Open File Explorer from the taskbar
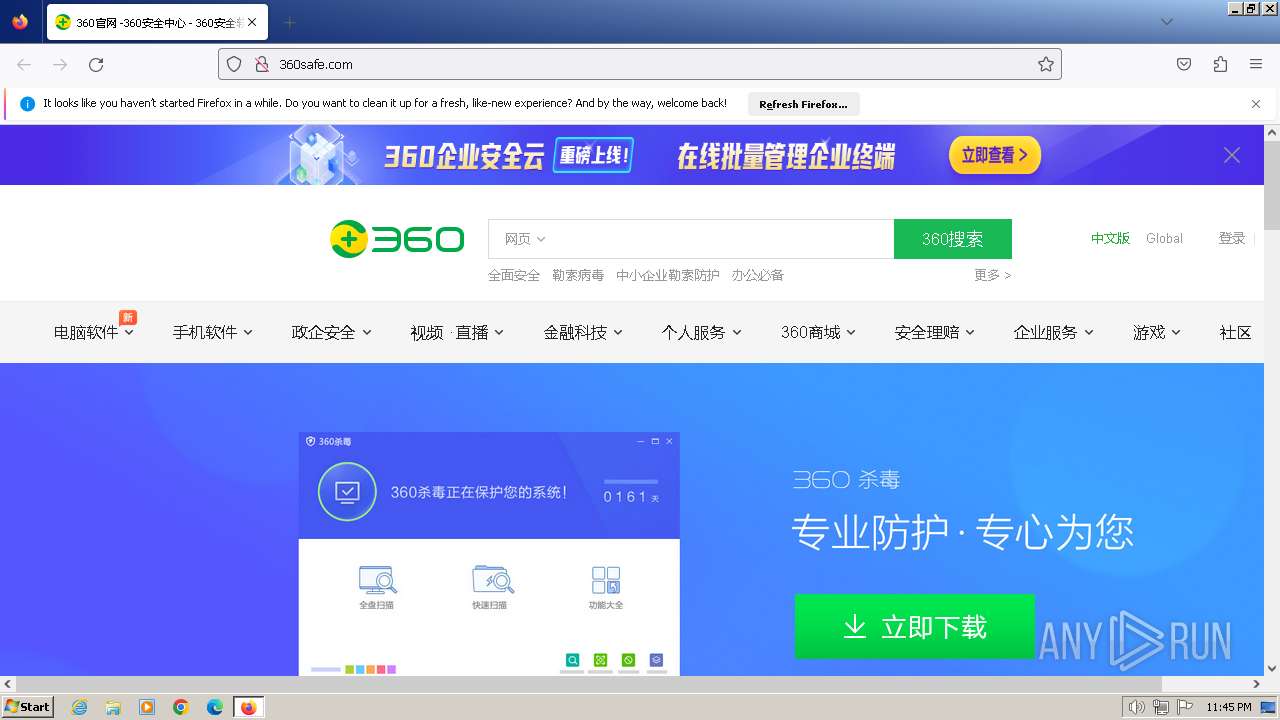 point(113,707)
